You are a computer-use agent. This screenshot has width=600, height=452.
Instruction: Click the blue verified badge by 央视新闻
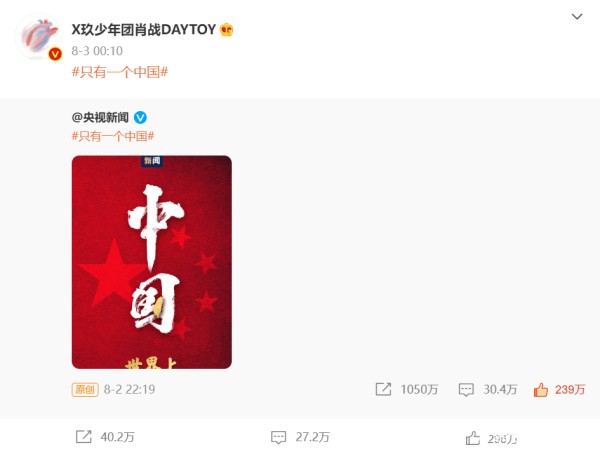click(x=140, y=117)
